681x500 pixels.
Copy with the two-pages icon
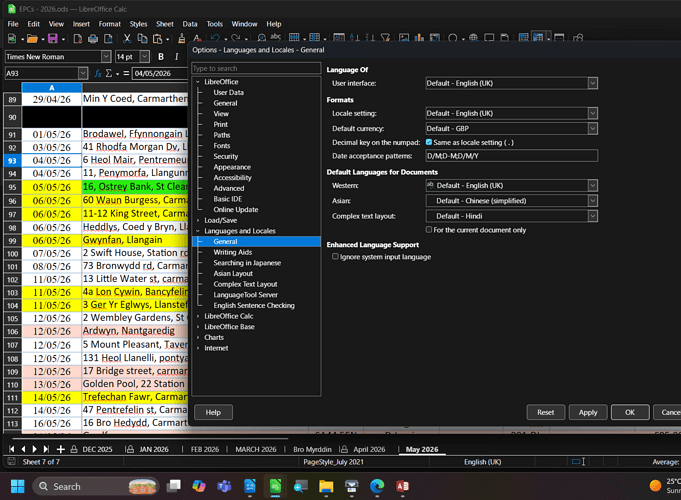142,39
